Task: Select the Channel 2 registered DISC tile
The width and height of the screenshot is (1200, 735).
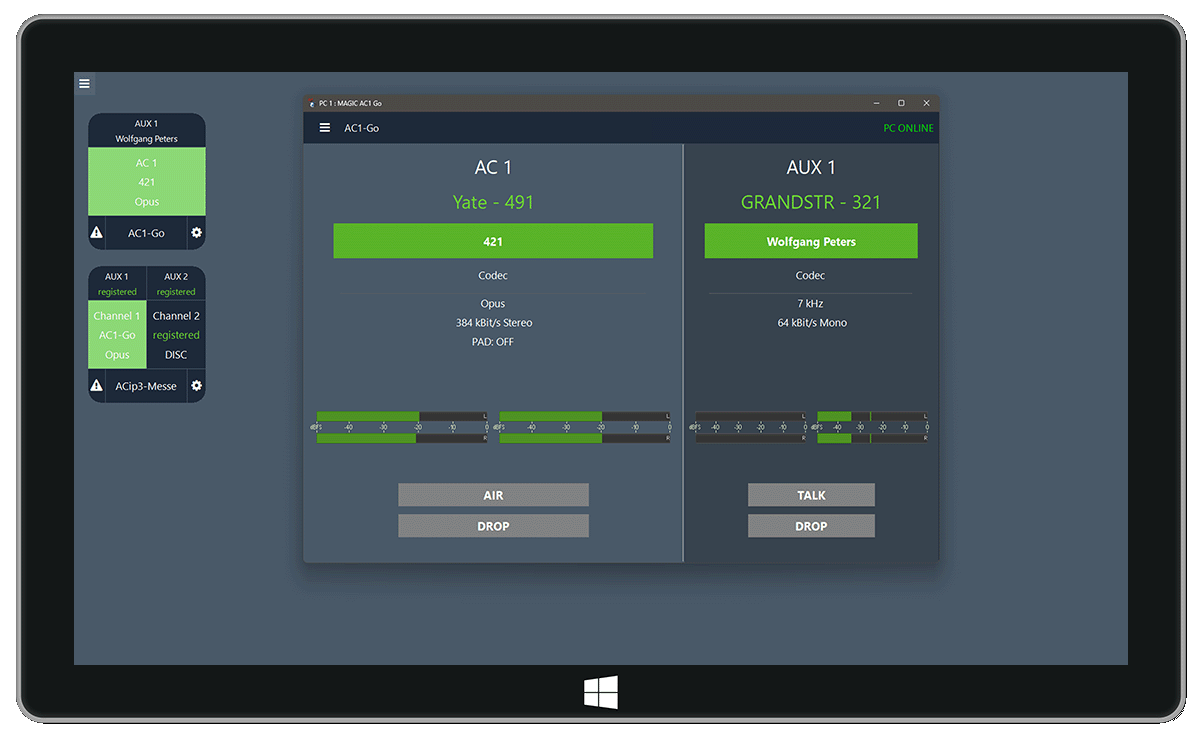Action: point(176,335)
